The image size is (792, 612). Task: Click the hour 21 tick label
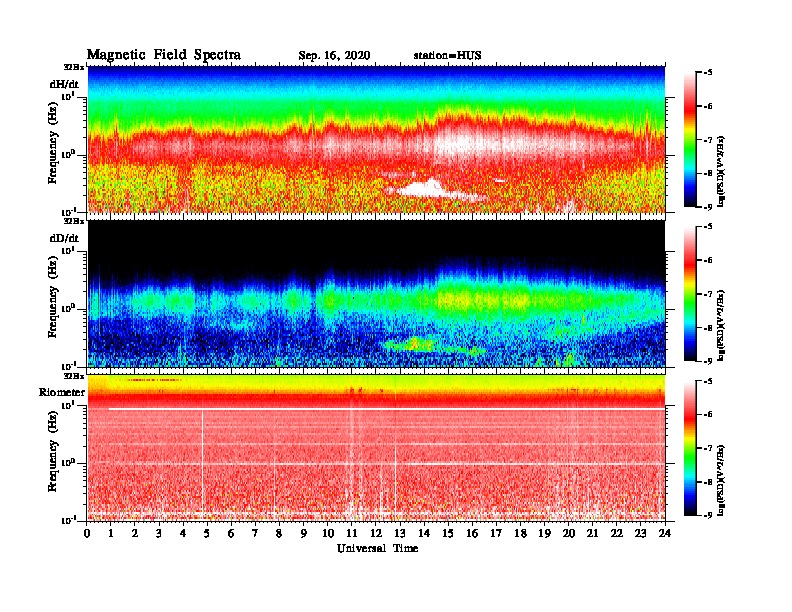click(x=592, y=533)
